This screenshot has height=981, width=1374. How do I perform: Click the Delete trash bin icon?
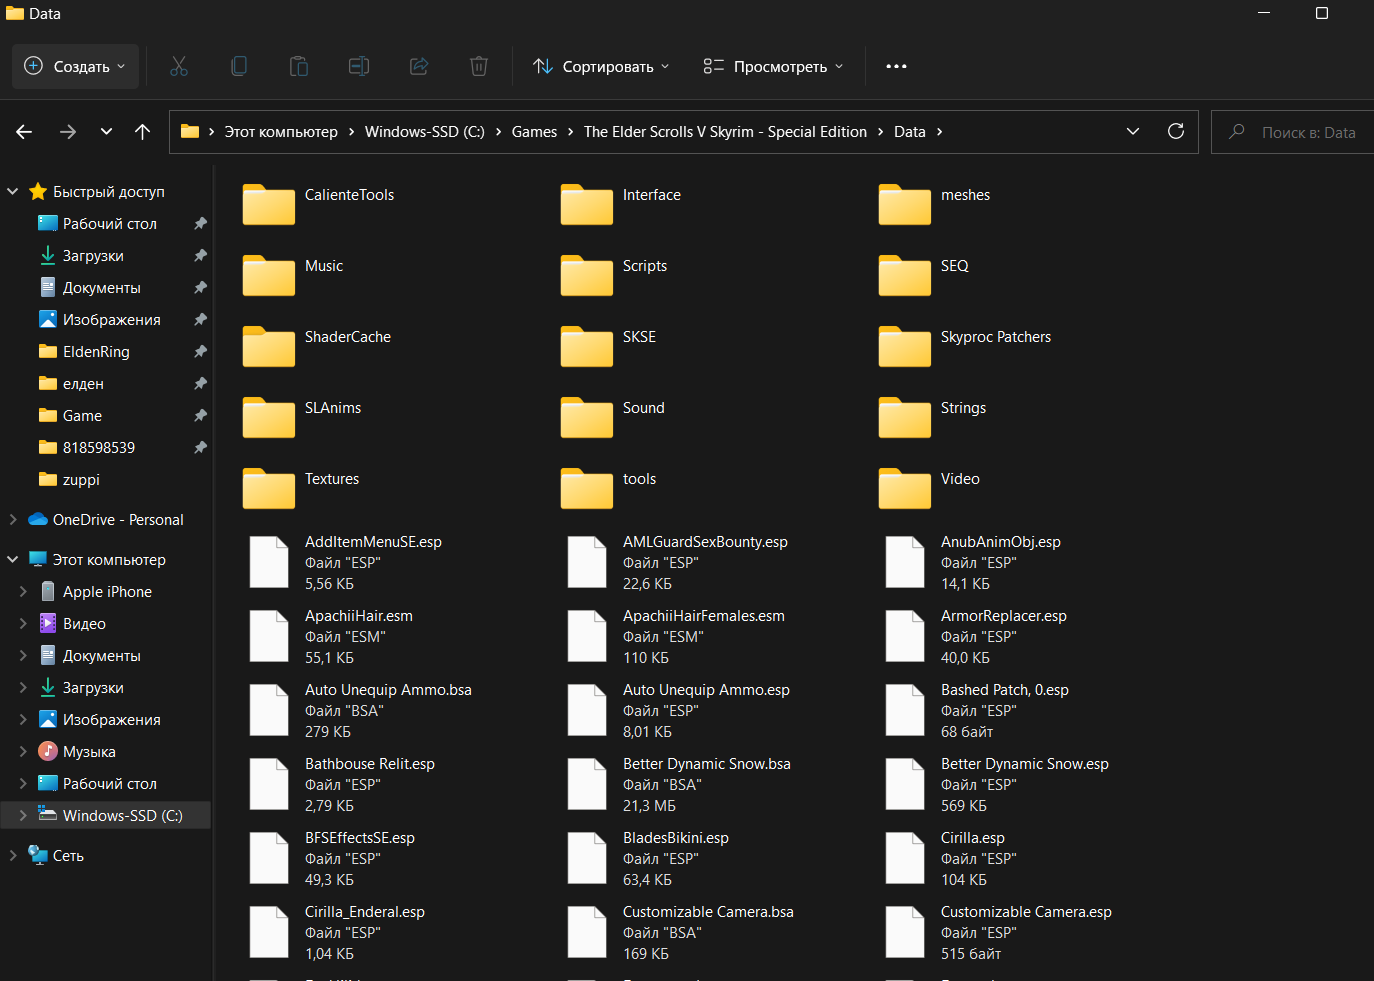click(x=479, y=67)
